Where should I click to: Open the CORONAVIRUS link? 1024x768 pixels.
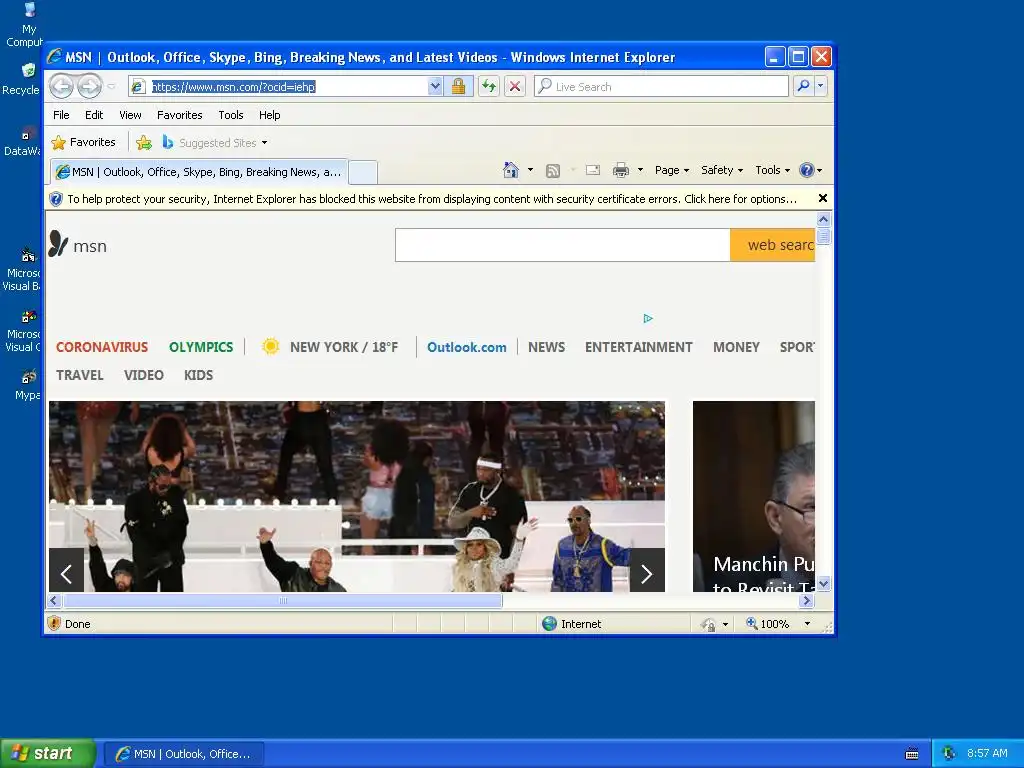click(x=102, y=347)
